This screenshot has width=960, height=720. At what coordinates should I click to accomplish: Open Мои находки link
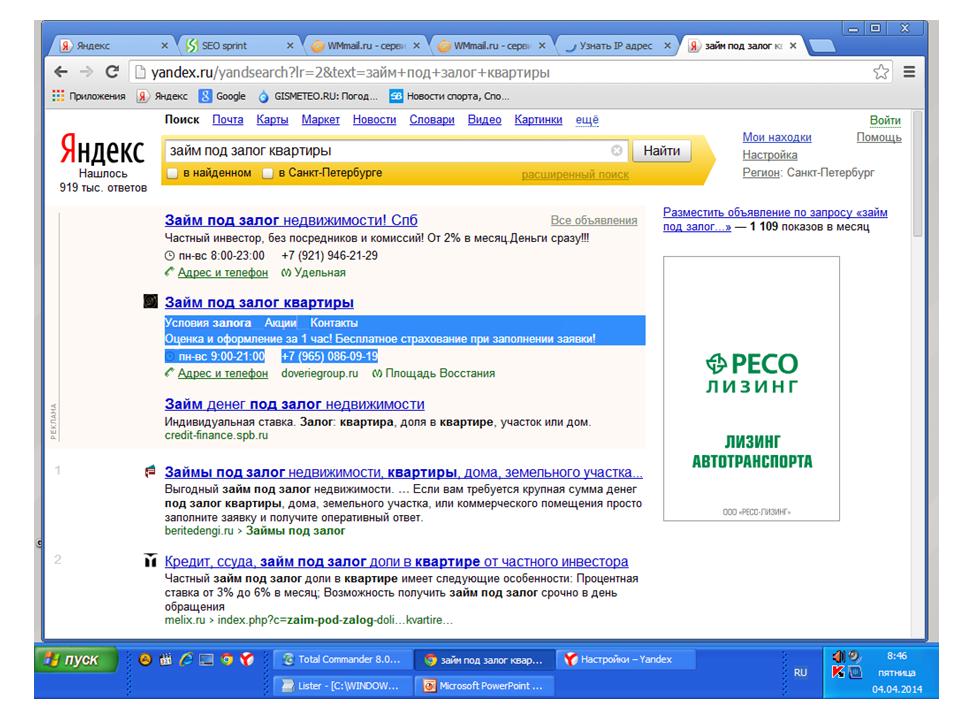(777, 137)
